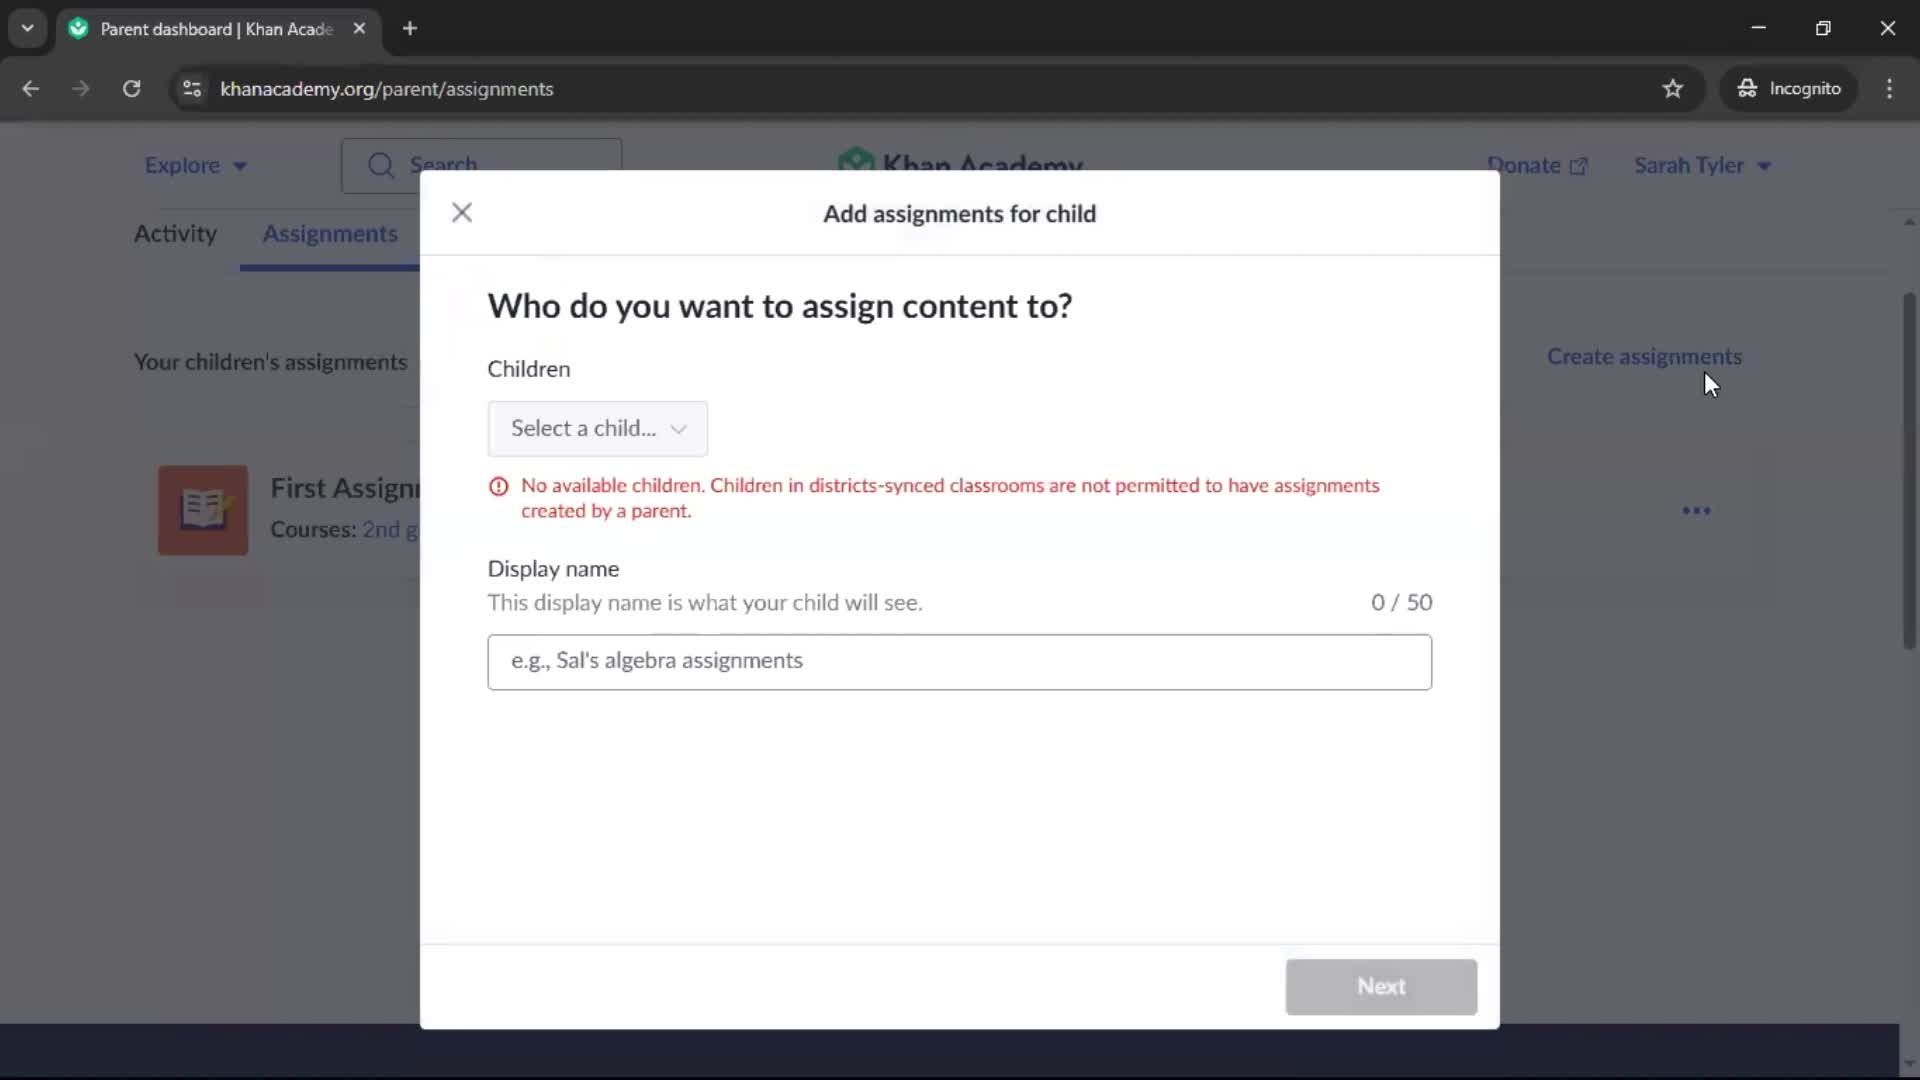
Task: Open the First Assignment options ellipsis
Action: tap(1696, 510)
